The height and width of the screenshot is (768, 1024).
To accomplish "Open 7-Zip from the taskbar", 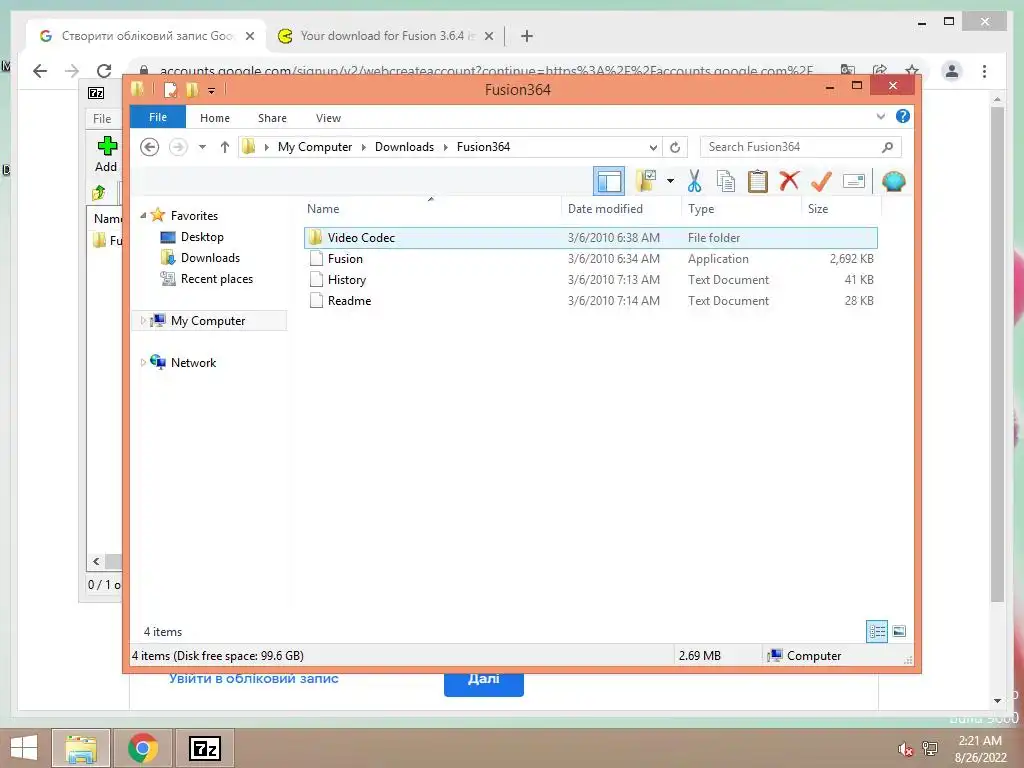I will 204,748.
